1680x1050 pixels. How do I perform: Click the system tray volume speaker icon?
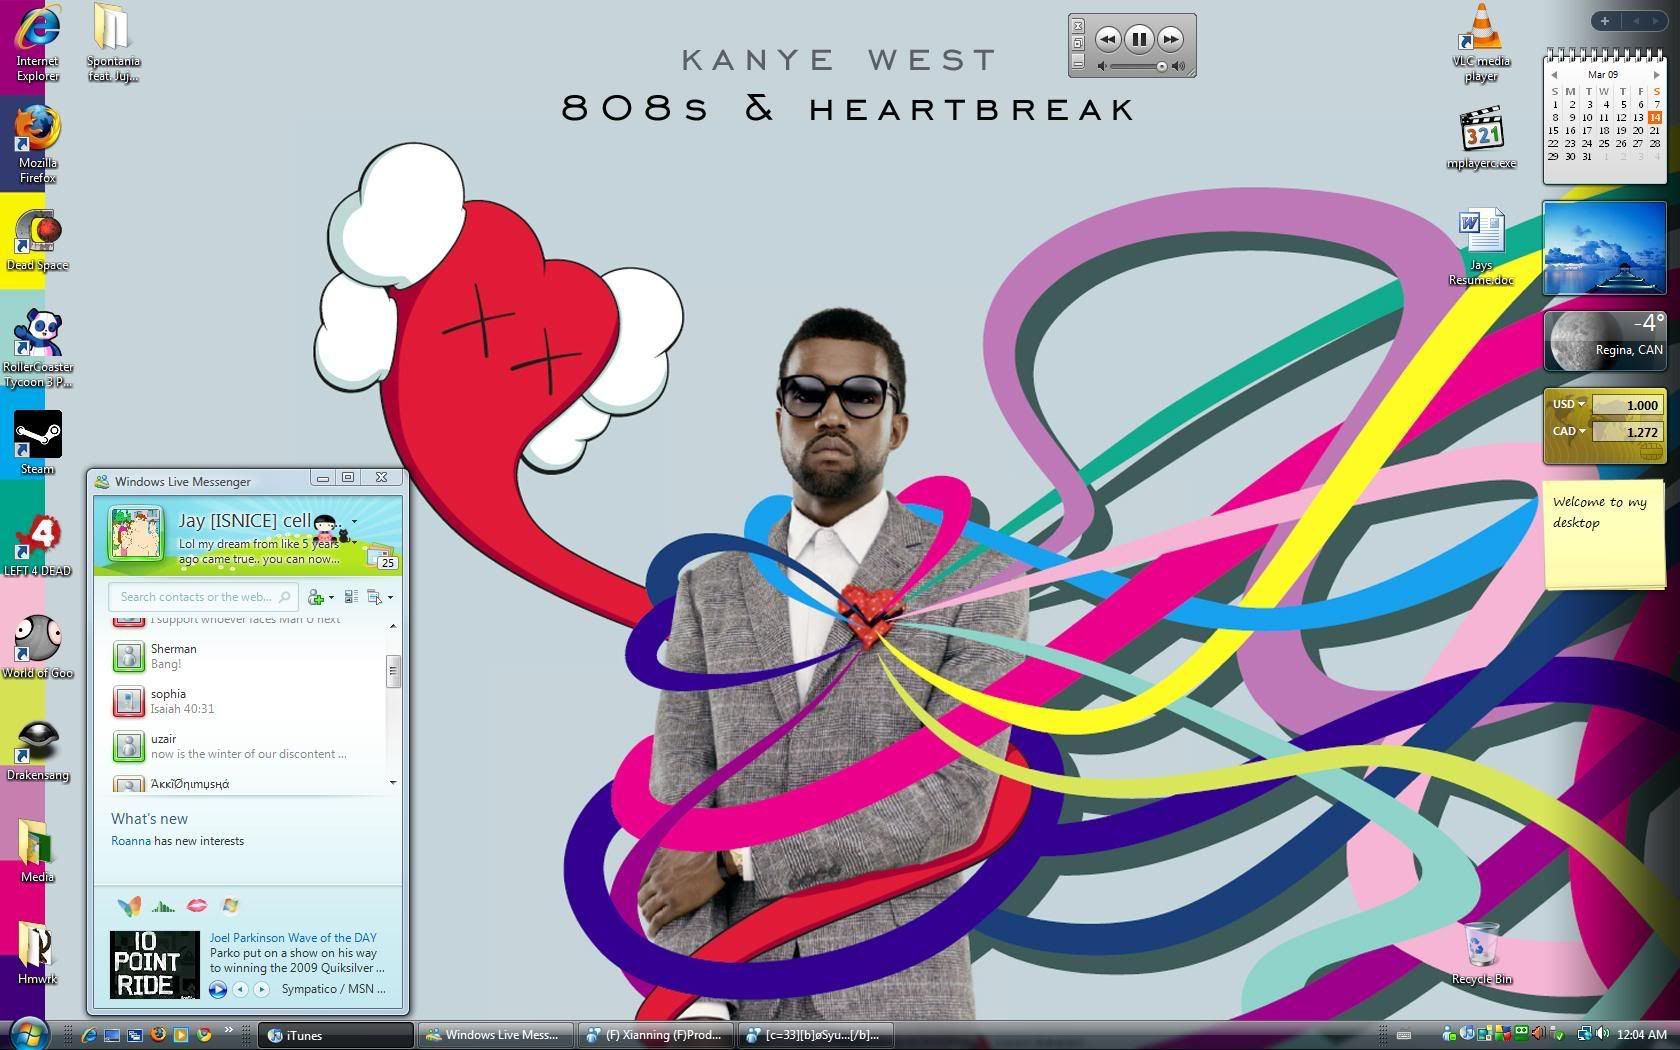pyautogui.click(x=1602, y=1034)
